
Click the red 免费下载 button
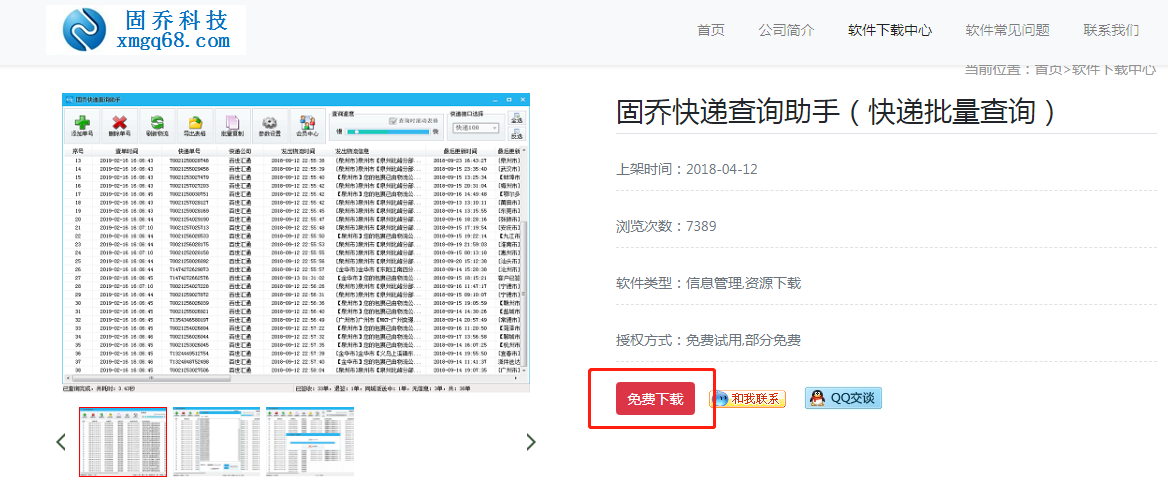pos(655,398)
